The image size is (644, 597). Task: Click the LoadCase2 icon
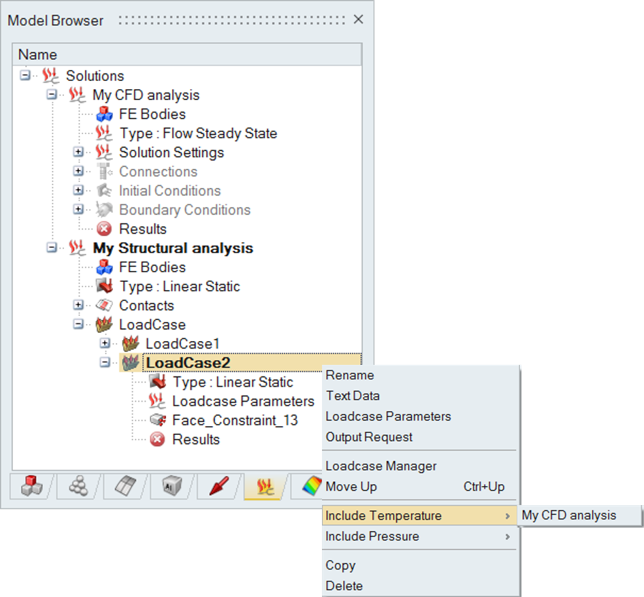click(131, 363)
